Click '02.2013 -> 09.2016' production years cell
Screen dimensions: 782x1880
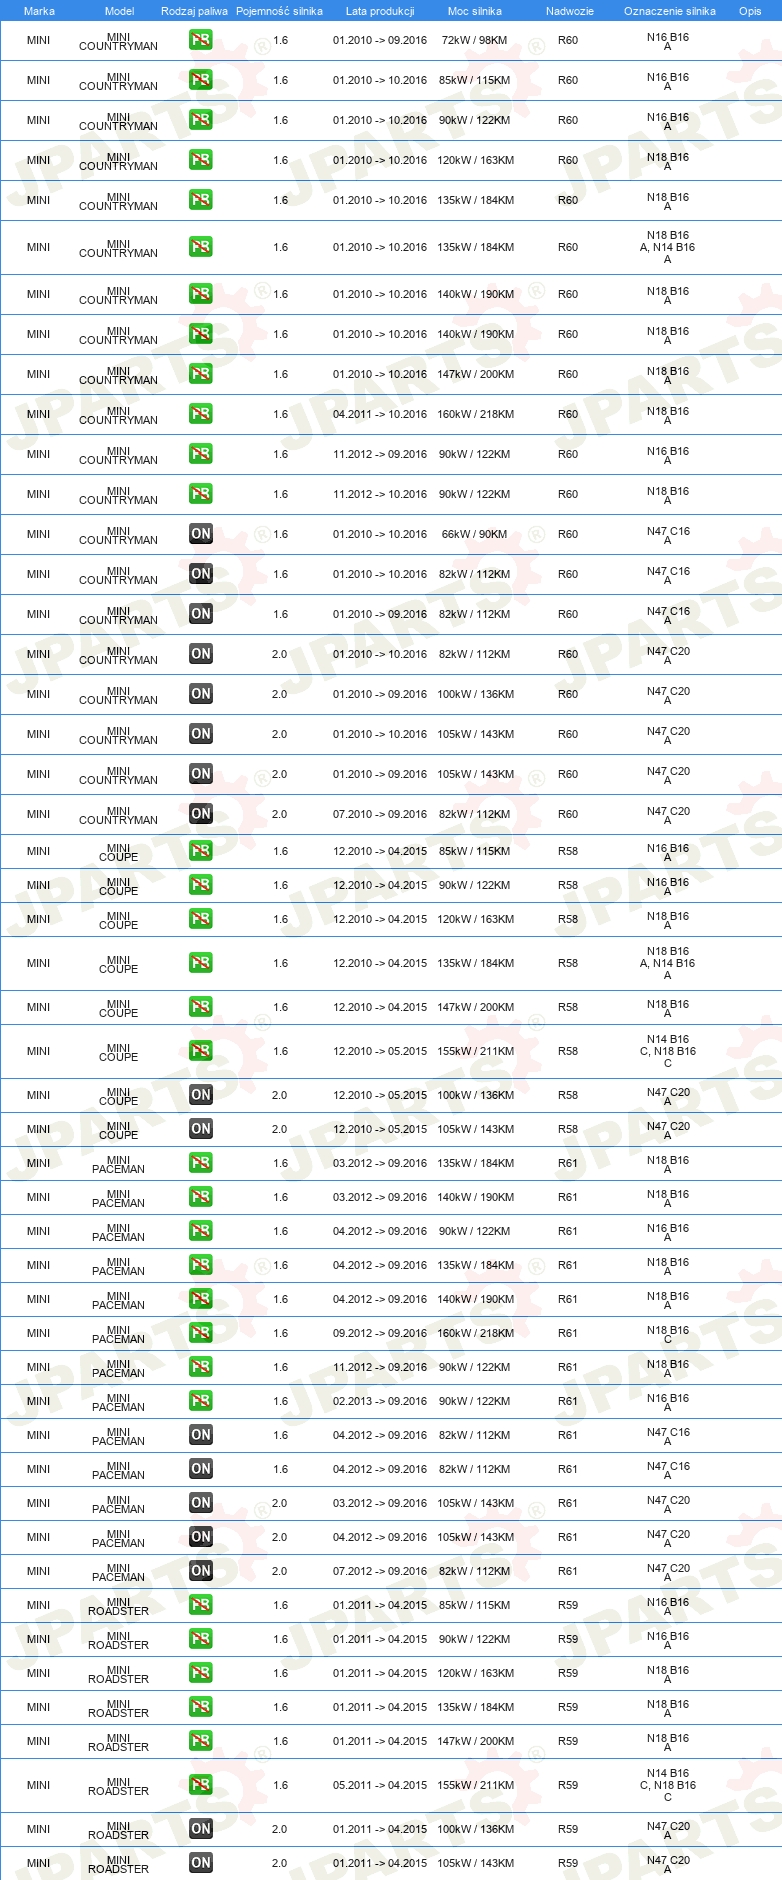[380, 1401]
